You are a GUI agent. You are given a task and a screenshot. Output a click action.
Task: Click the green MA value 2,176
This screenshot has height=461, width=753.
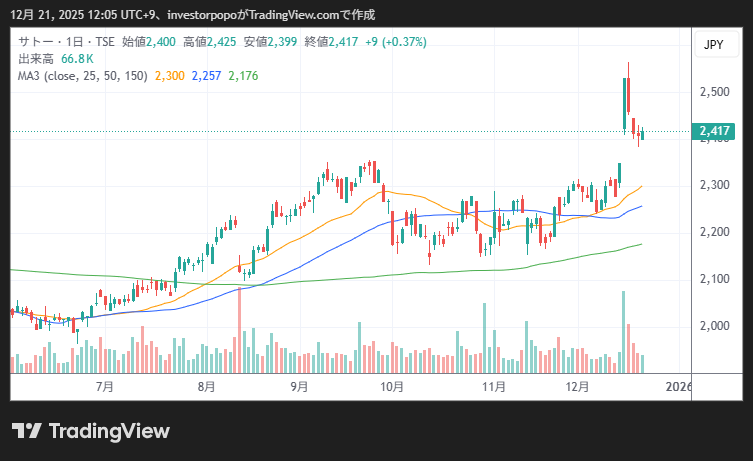coord(243,75)
